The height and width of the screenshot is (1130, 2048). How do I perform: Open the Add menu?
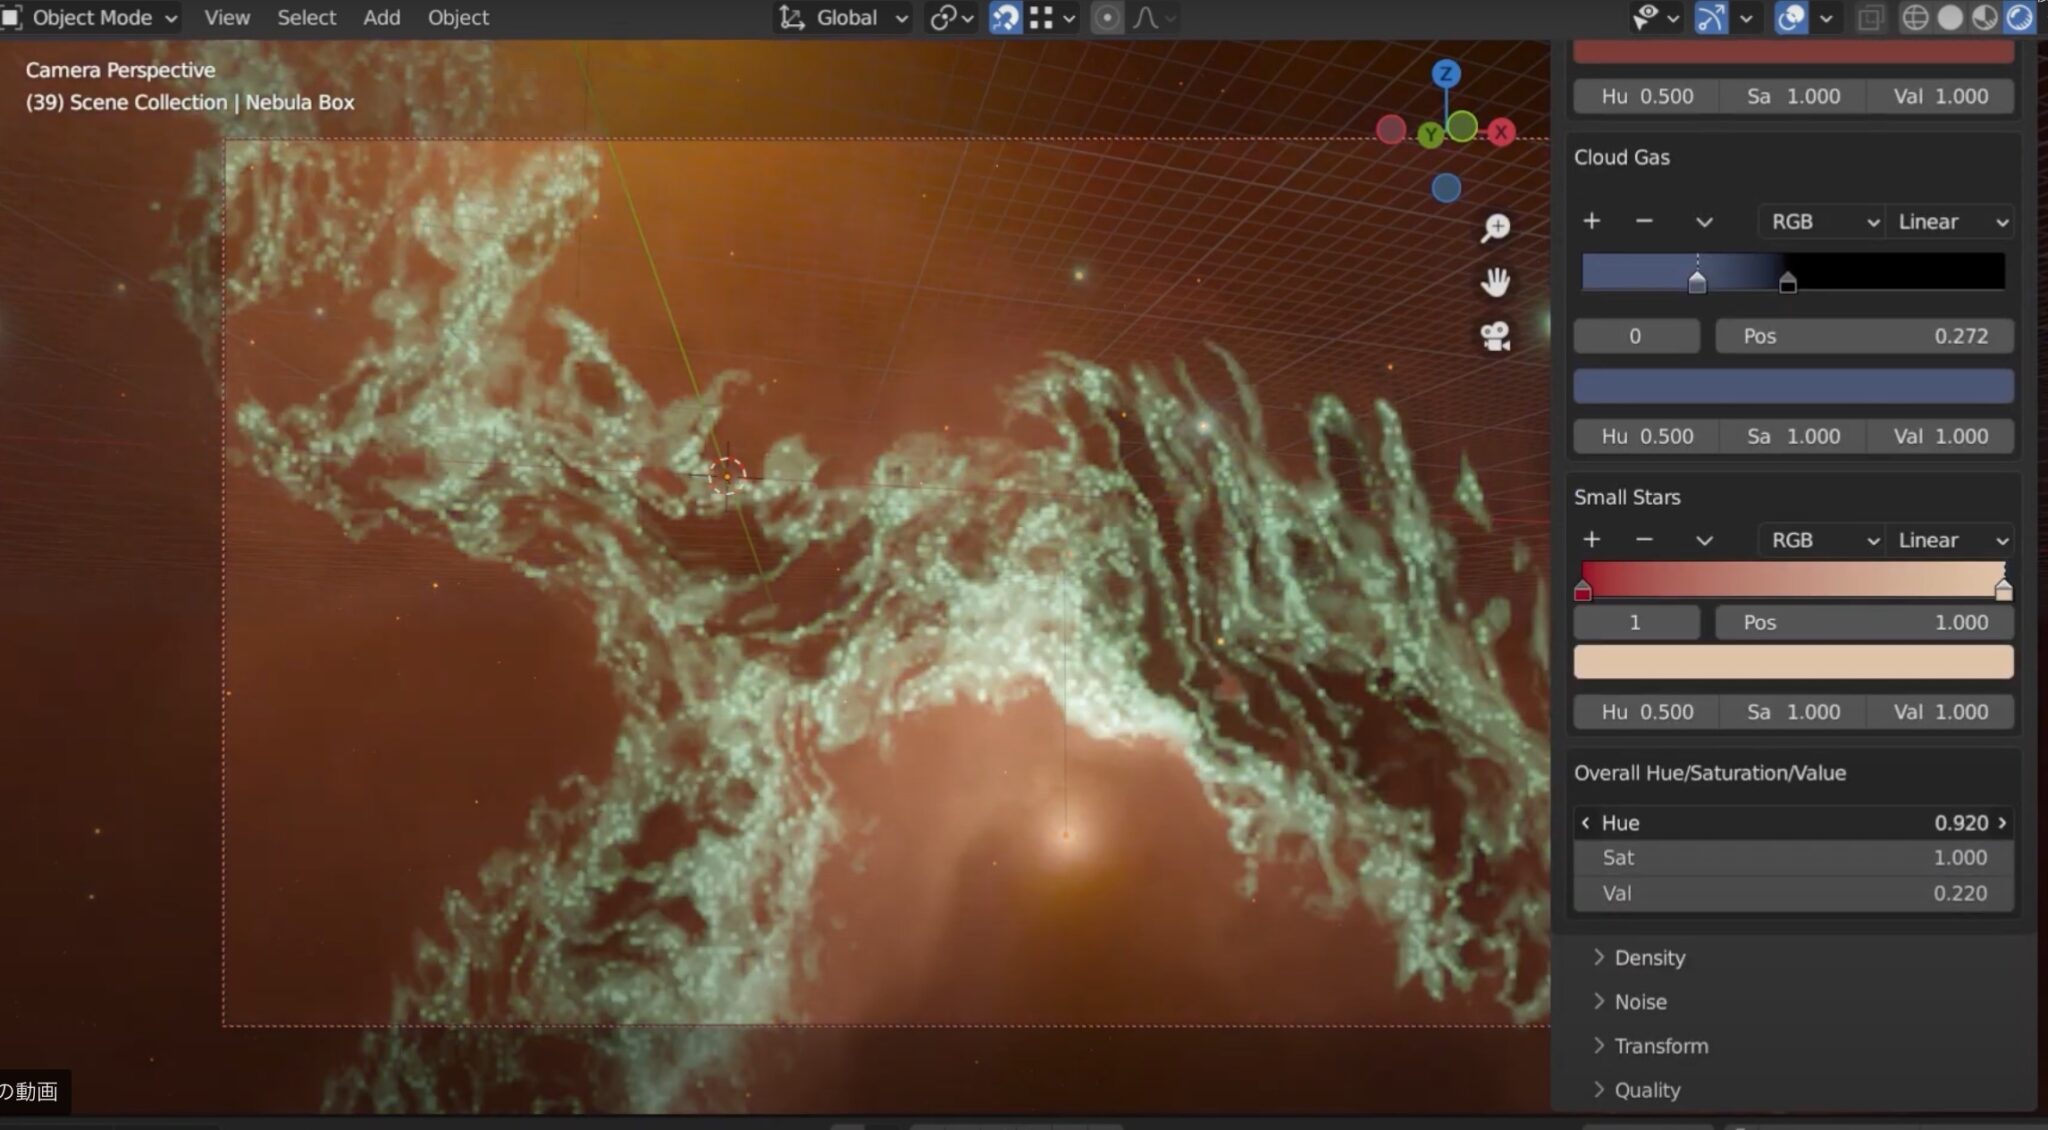pos(381,17)
